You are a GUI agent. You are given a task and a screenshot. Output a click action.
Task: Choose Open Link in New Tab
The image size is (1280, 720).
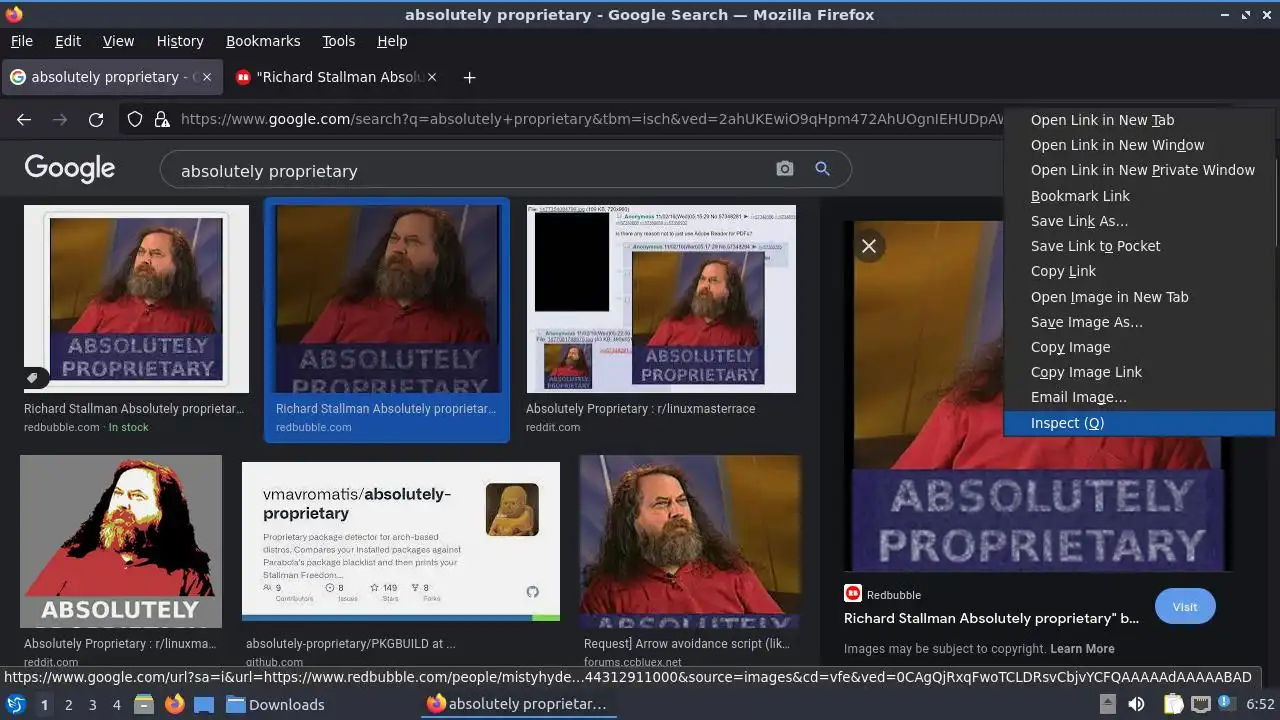tap(1139, 120)
